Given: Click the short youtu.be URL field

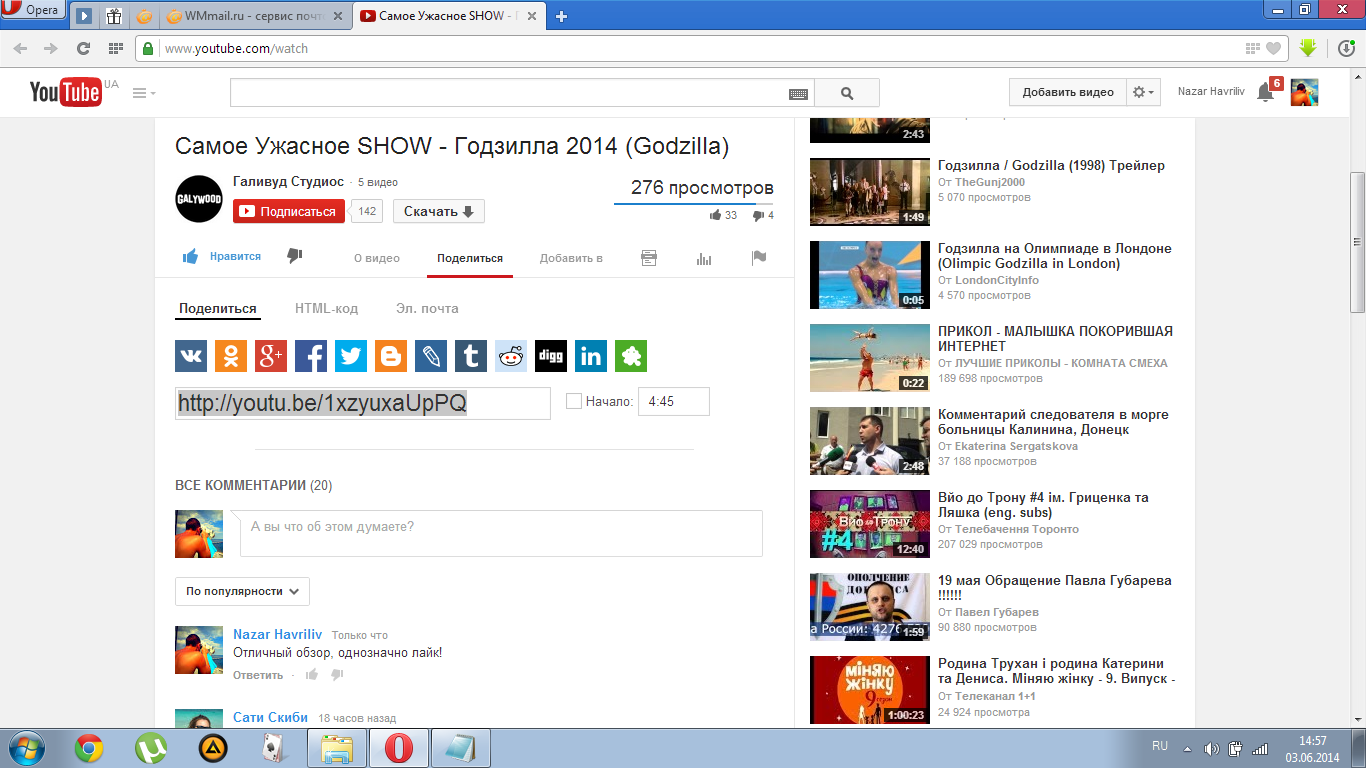Looking at the screenshot, I should point(363,403).
